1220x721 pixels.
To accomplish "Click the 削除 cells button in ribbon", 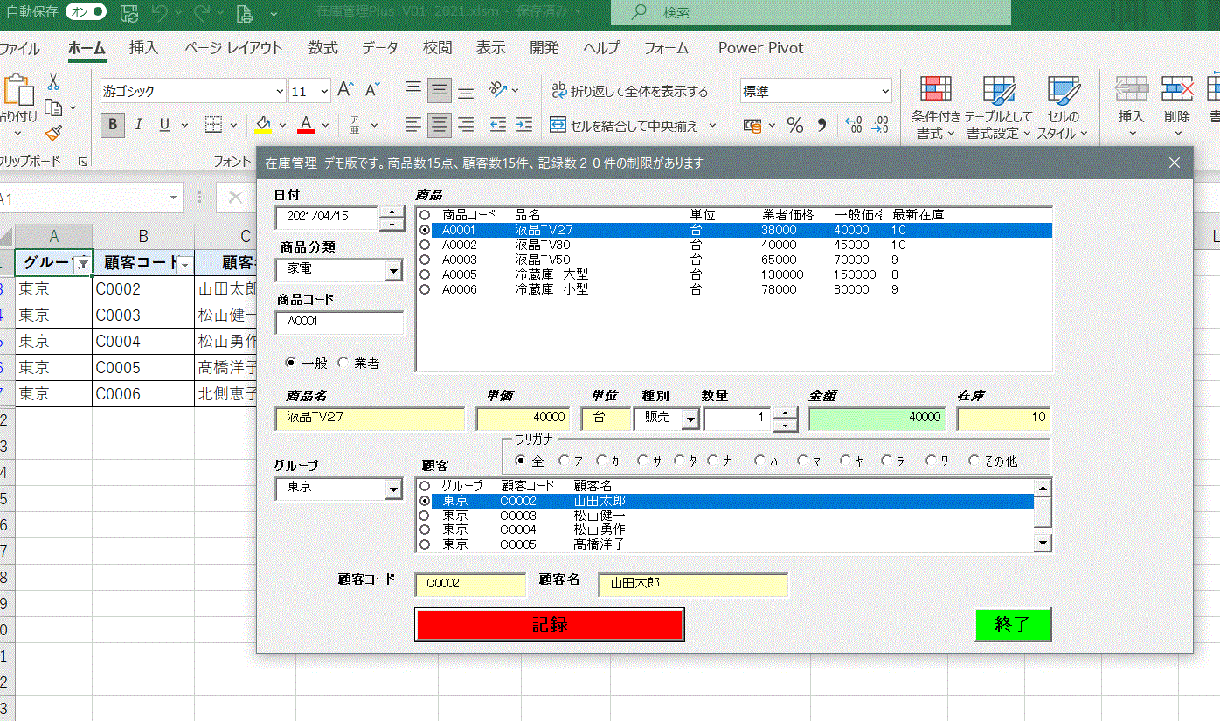I will pos(1177,108).
